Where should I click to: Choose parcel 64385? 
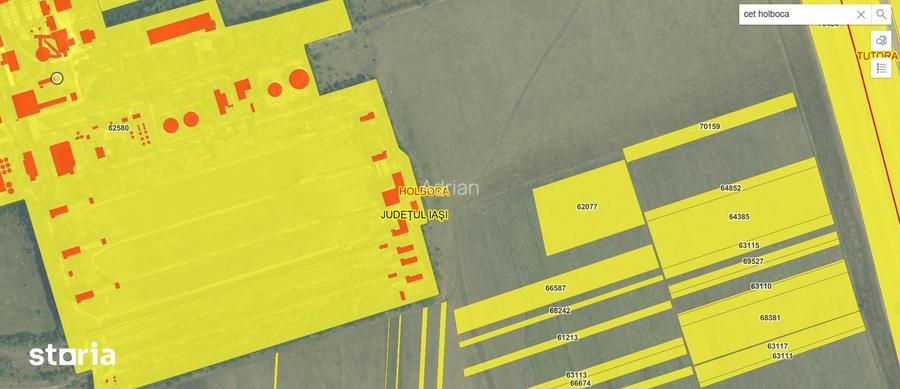click(x=739, y=217)
